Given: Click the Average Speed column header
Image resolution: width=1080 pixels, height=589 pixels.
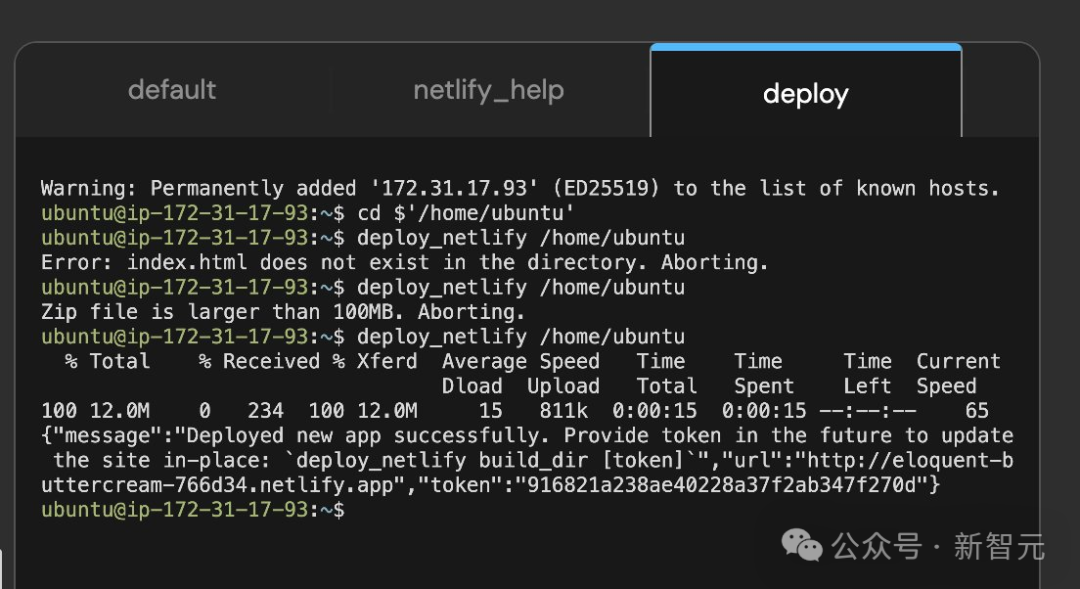Looking at the screenshot, I should point(520,362).
